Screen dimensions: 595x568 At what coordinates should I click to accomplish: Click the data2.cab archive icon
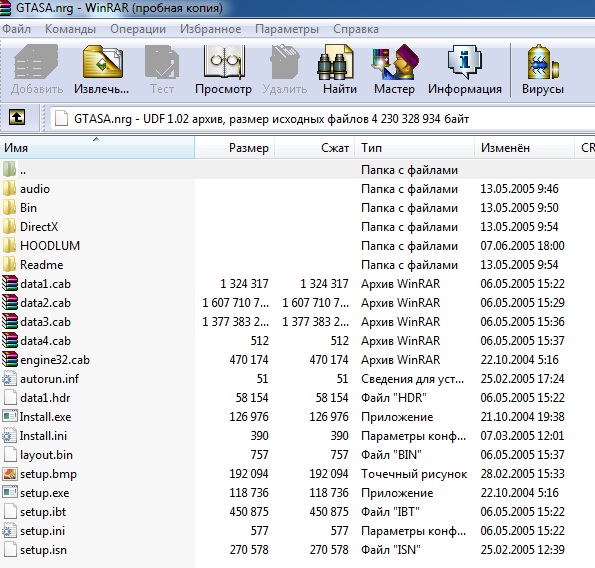(9, 302)
